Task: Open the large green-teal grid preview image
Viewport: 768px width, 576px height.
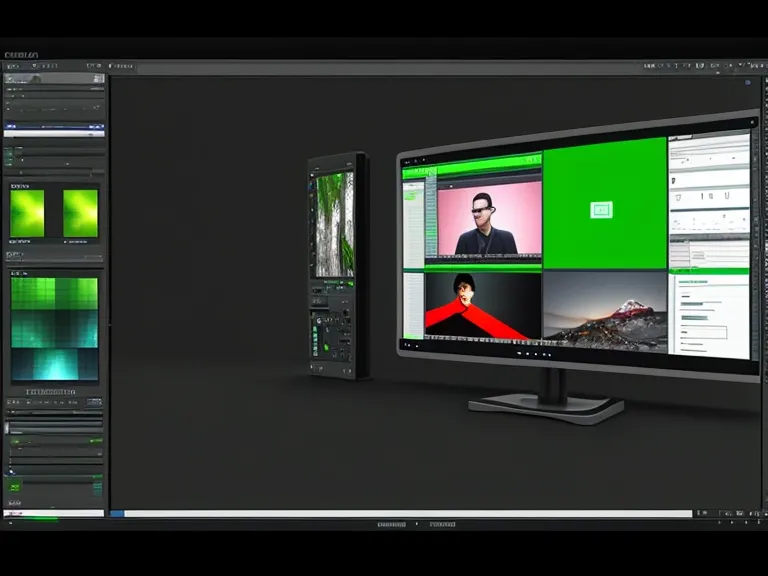Action: [54, 329]
